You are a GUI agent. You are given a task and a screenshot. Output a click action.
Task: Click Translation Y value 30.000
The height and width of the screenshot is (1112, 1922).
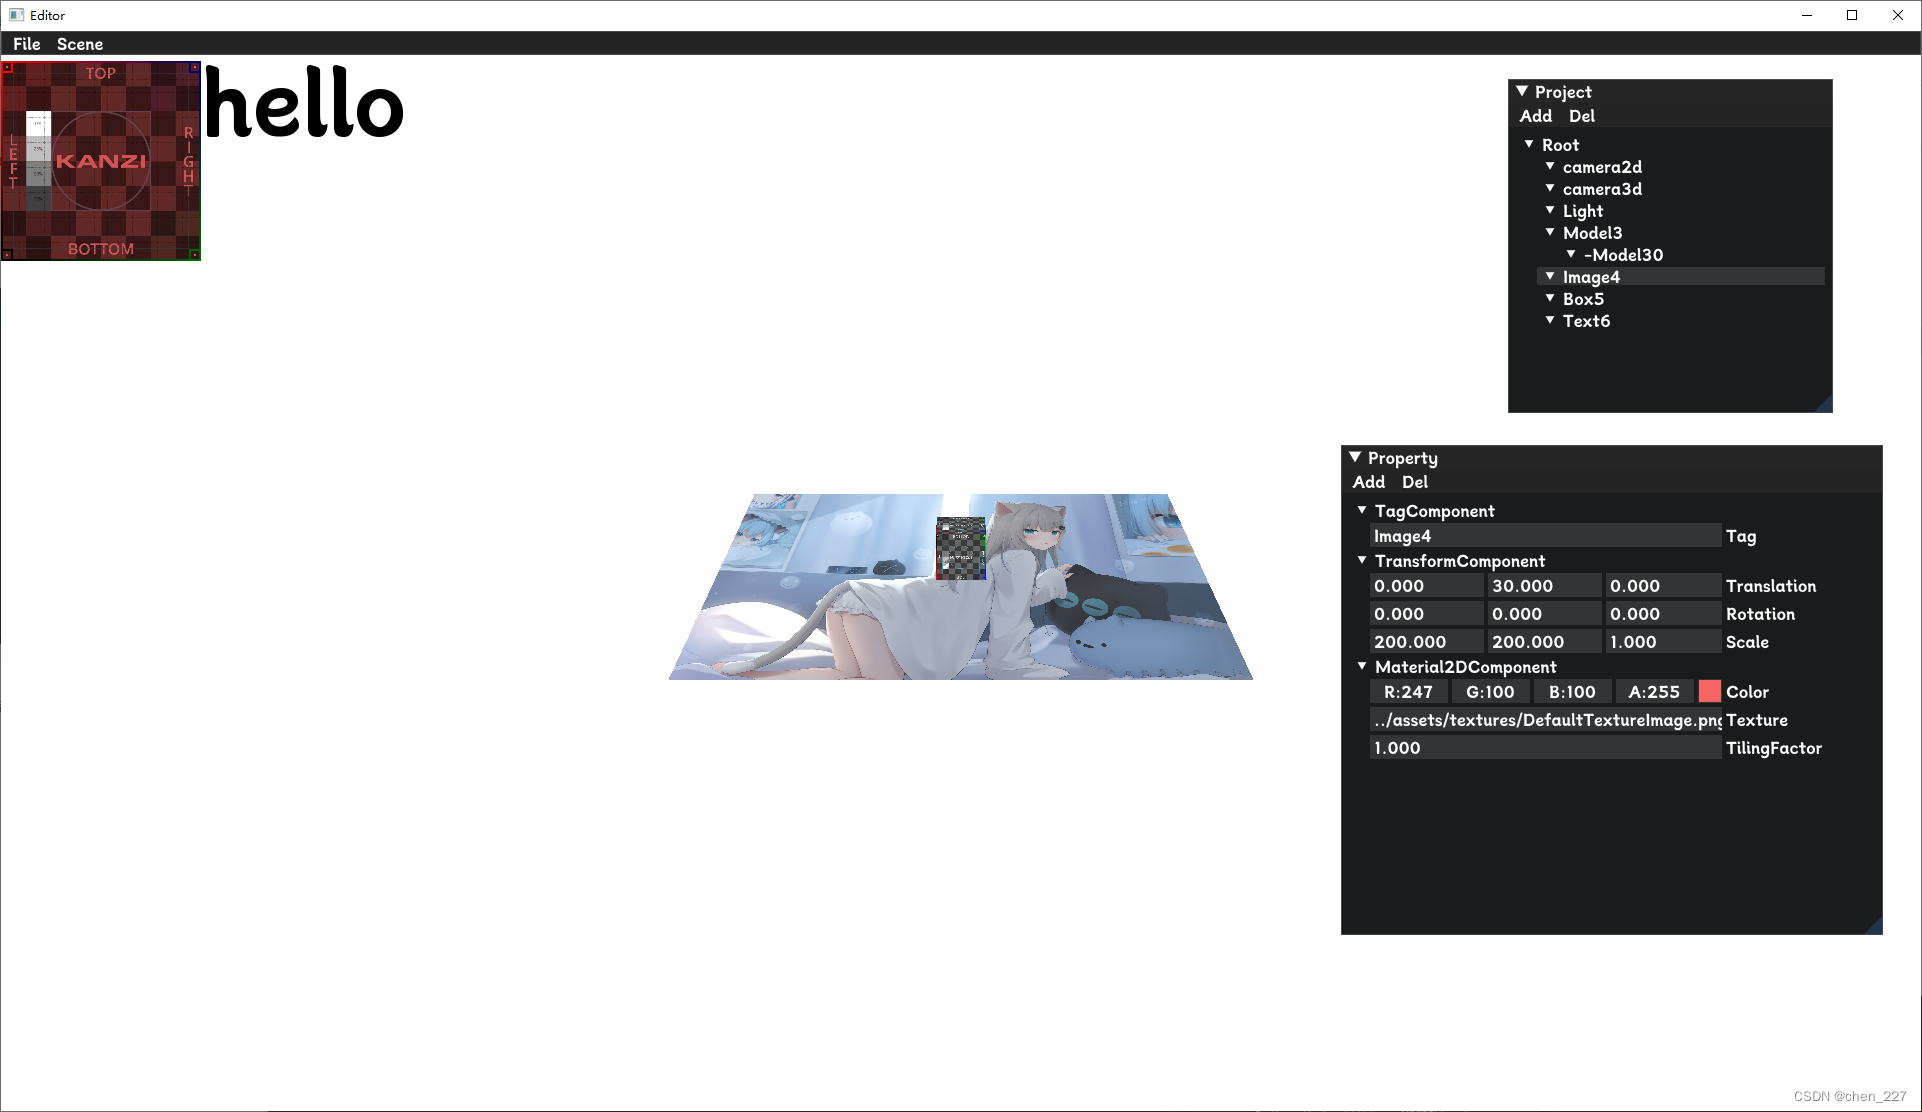coord(1545,586)
